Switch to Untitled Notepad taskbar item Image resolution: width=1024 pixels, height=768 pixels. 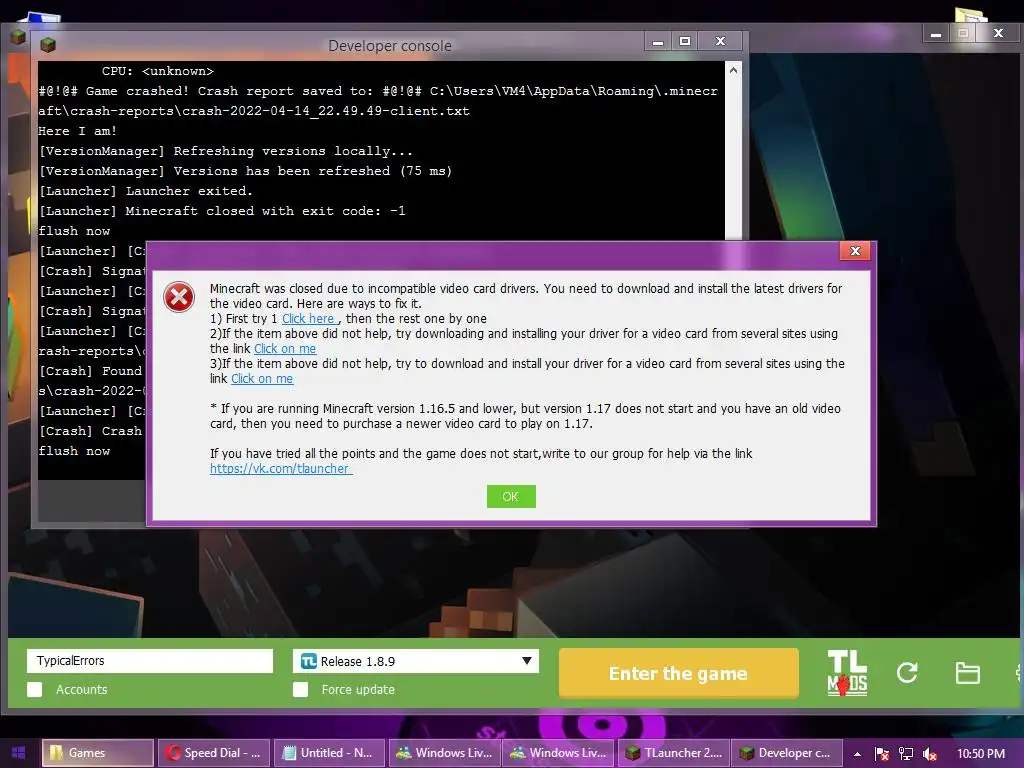328,753
